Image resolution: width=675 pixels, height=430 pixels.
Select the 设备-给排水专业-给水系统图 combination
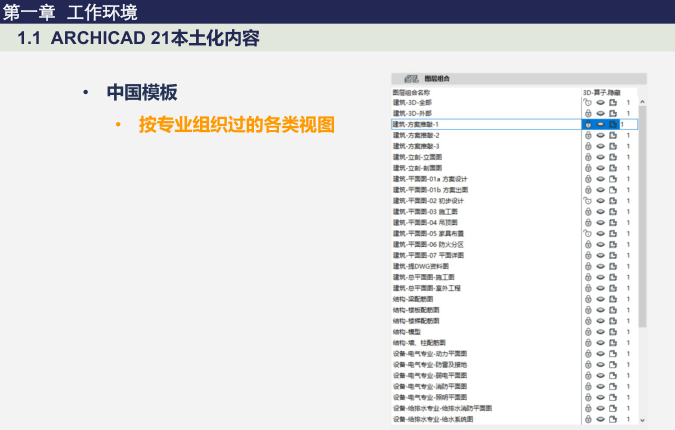(x=438, y=419)
